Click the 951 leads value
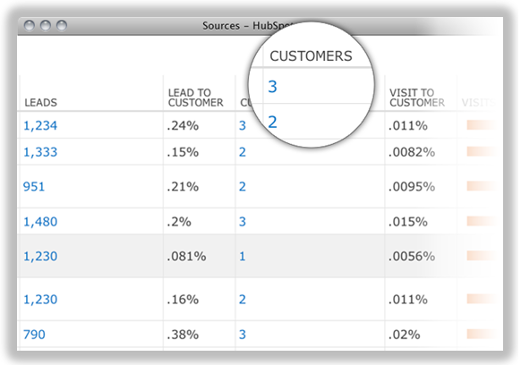Screen dimensions: 521x365 (34, 187)
